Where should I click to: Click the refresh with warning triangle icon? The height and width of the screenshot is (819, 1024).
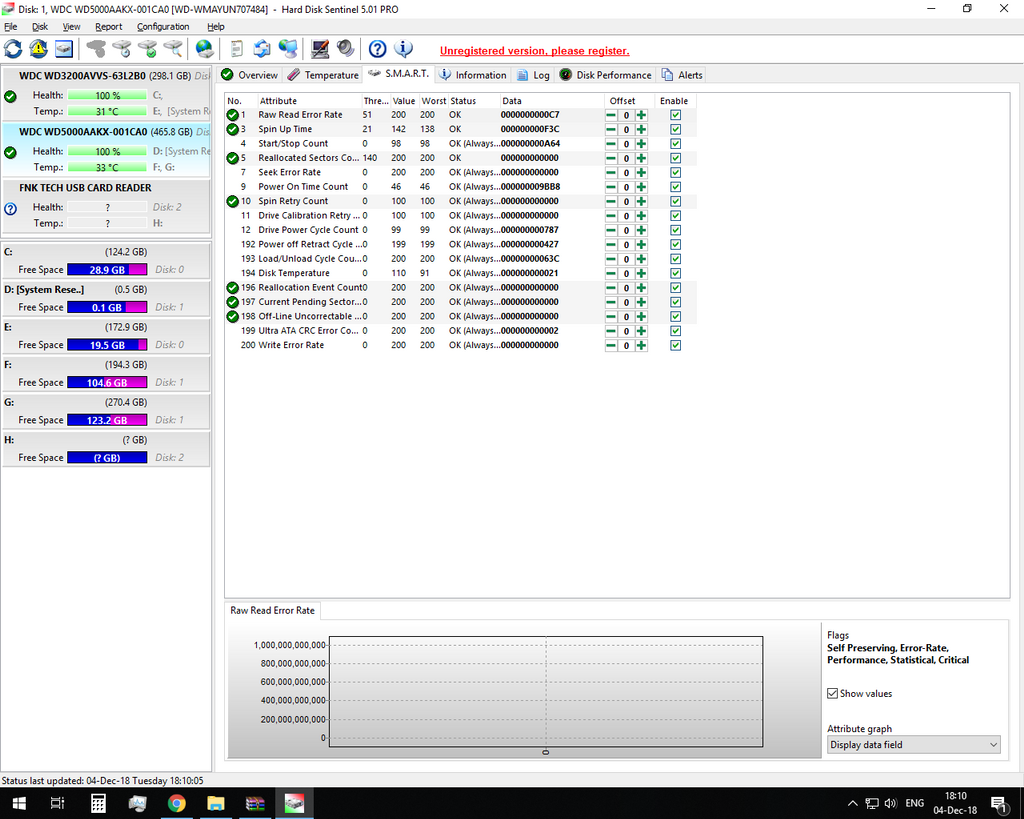[38, 49]
